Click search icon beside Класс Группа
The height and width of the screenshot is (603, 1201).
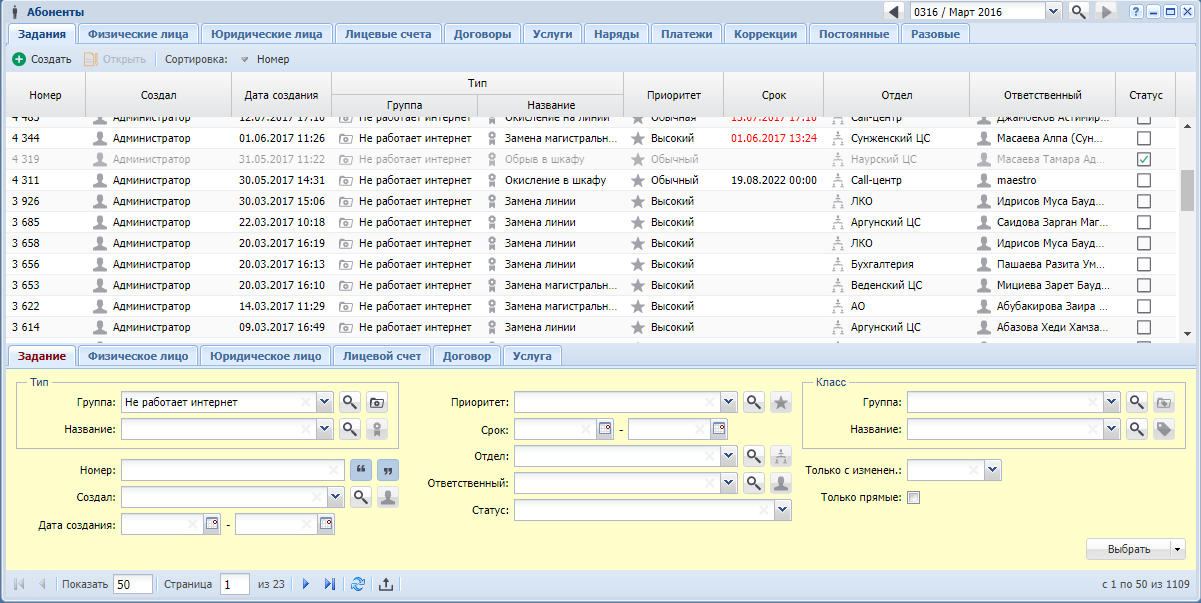click(1137, 402)
